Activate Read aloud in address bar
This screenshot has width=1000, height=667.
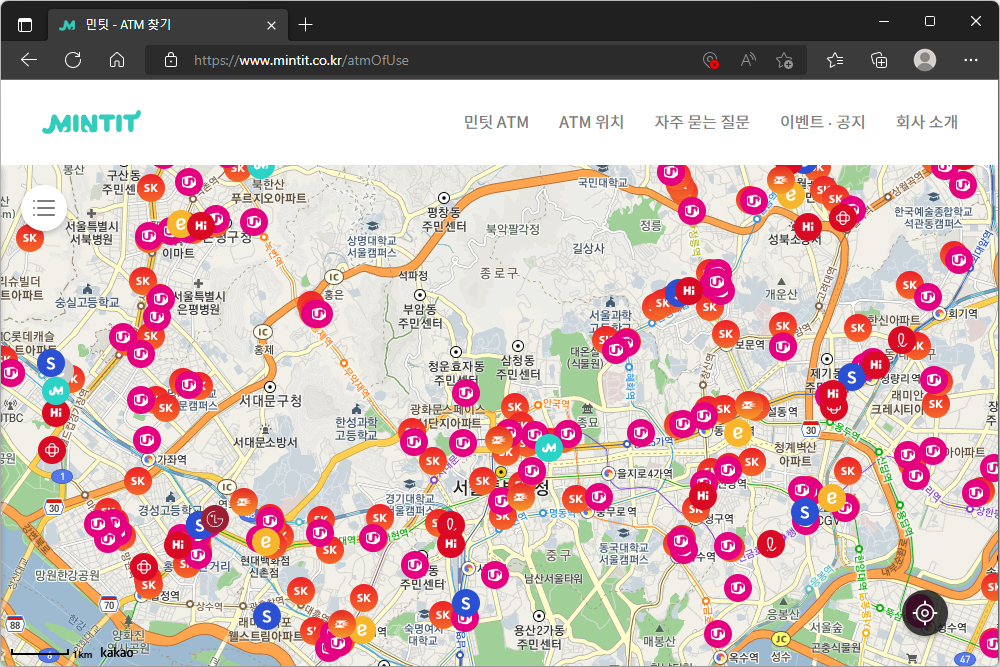point(748,60)
